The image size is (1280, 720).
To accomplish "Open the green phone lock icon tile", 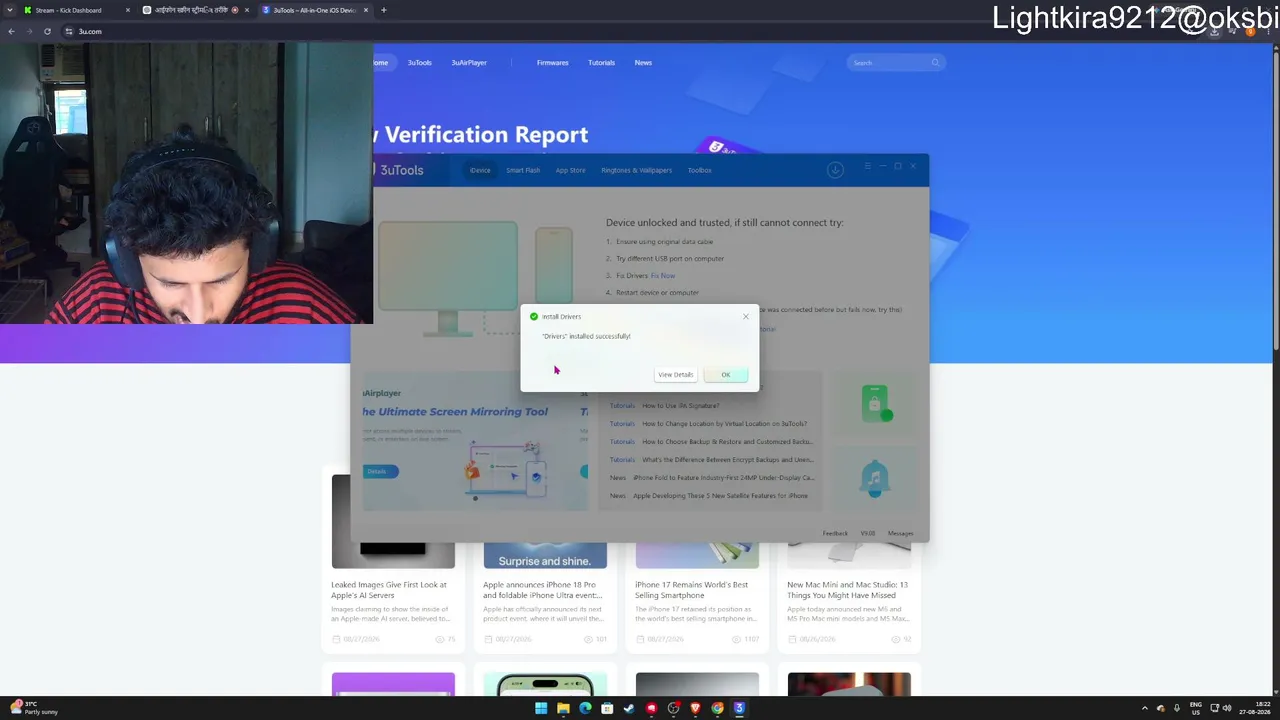I will (875, 403).
